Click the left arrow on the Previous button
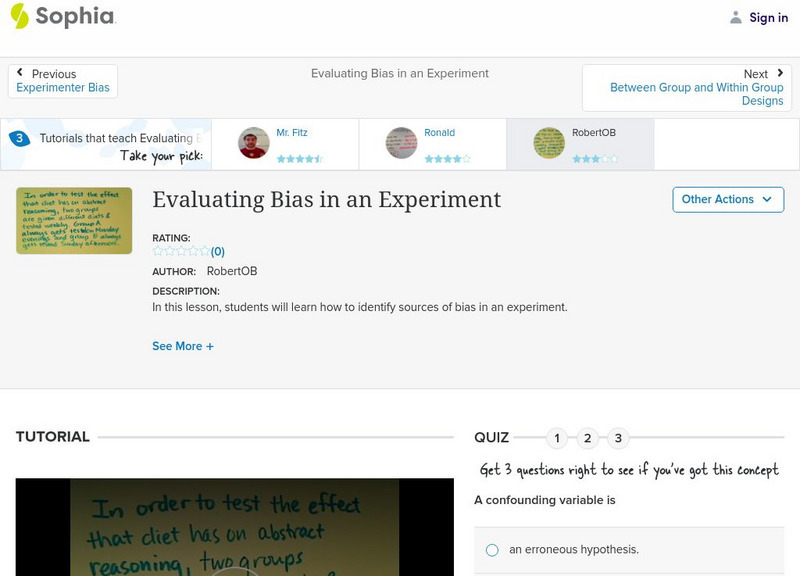The height and width of the screenshot is (576, 800). point(22,72)
